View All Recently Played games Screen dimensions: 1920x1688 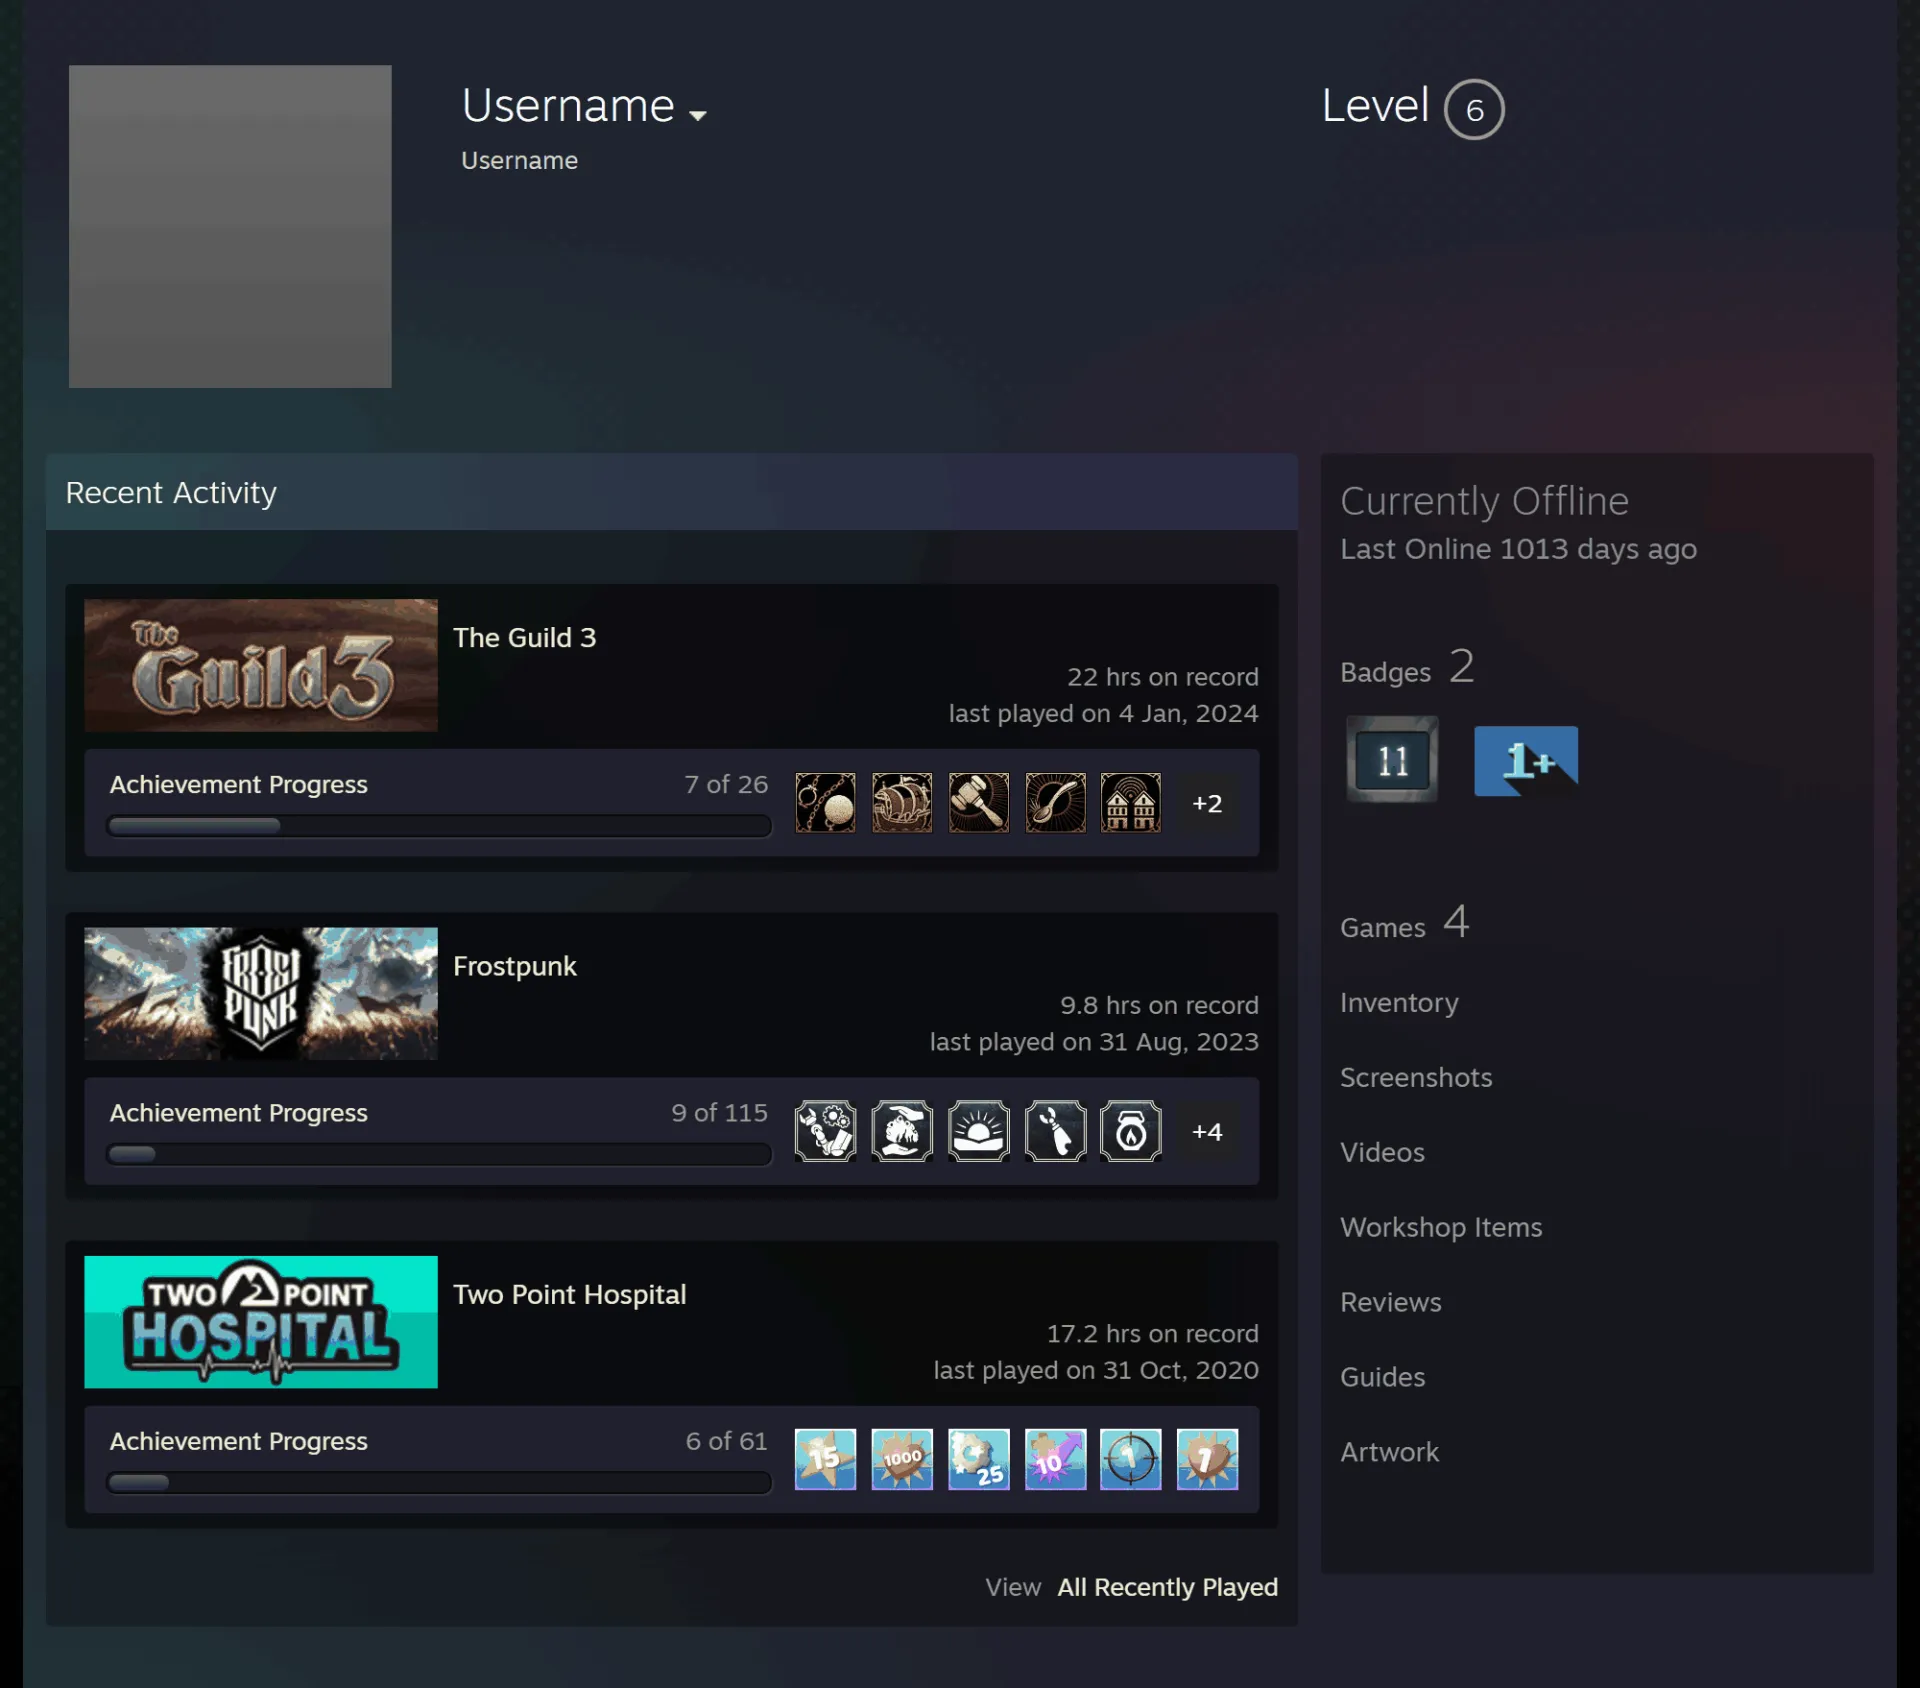(x=1167, y=1587)
